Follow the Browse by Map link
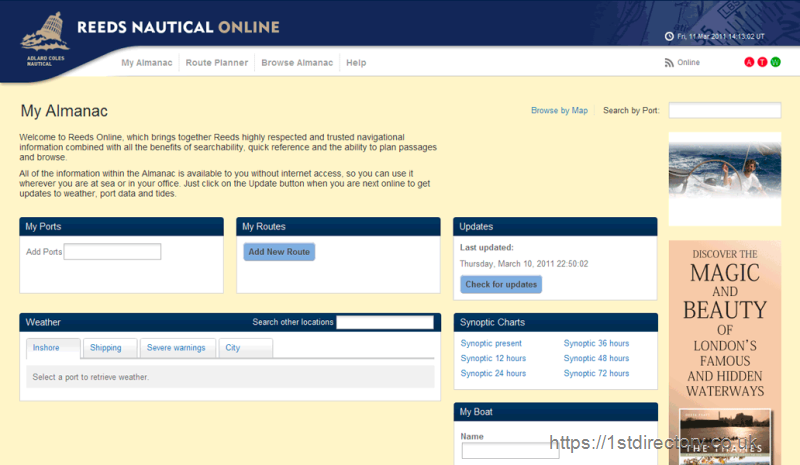 coord(559,110)
